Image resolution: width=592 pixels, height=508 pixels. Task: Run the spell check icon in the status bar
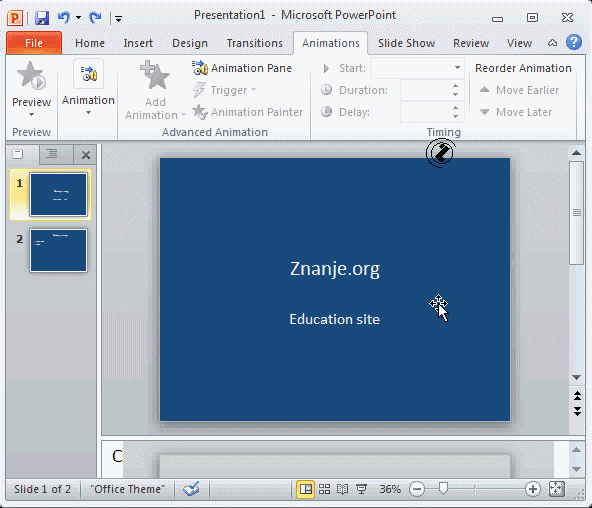pos(191,489)
